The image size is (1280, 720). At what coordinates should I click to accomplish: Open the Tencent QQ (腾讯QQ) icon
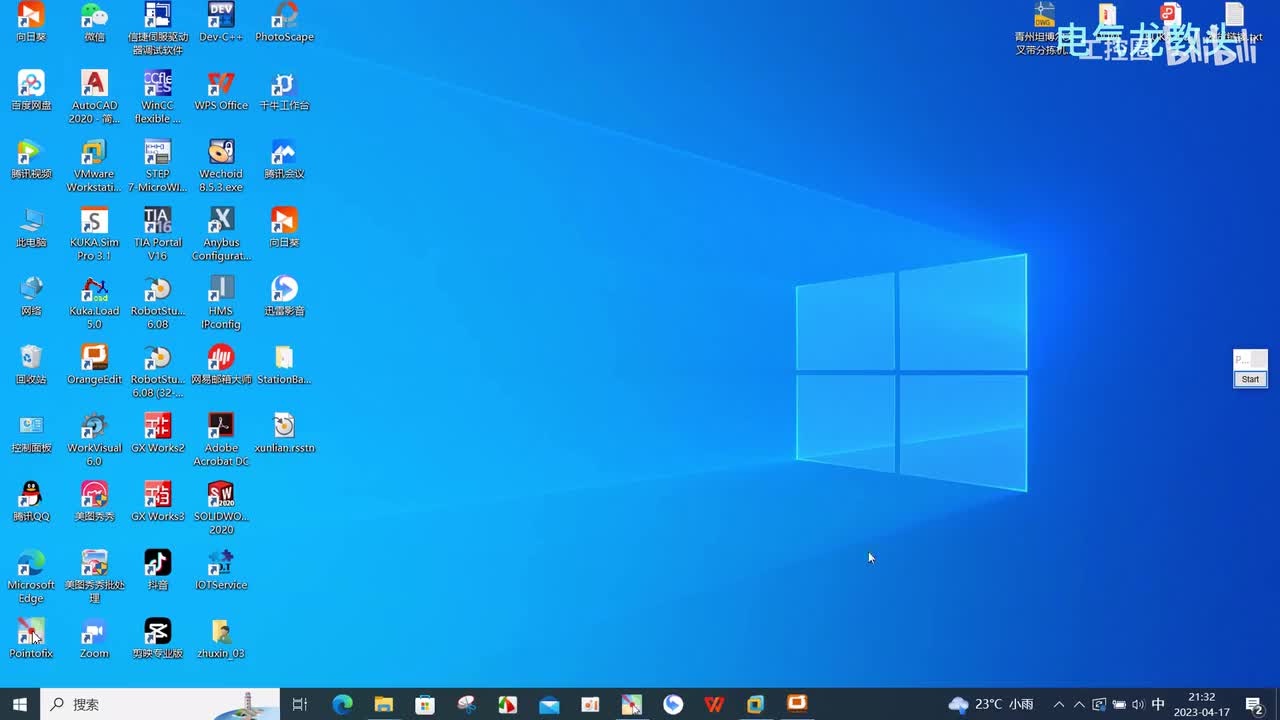click(x=31, y=502)
